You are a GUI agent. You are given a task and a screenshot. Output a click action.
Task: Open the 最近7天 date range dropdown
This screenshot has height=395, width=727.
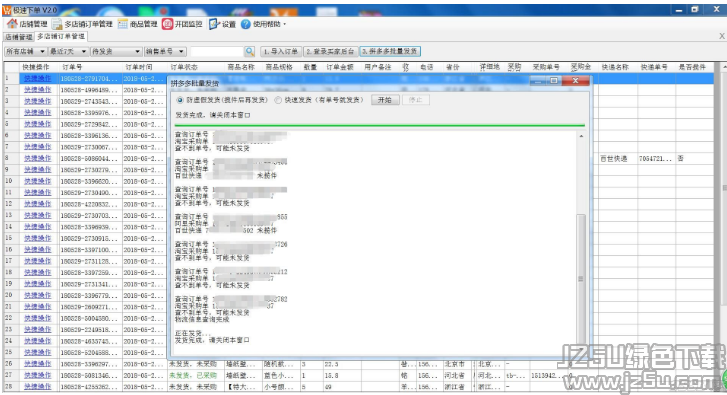click(x=69, y=51)
